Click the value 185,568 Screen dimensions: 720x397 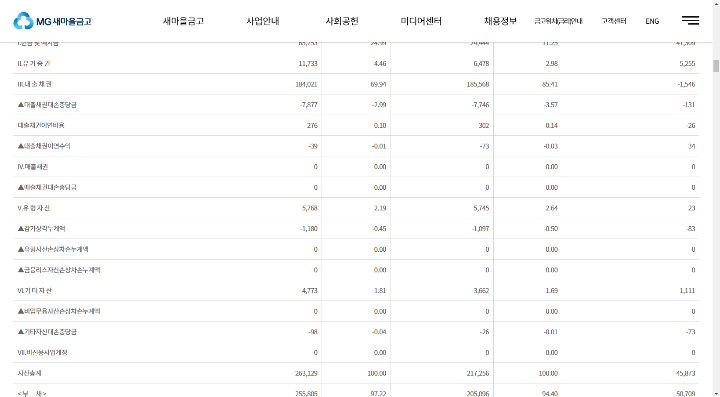tap(478, 84)
